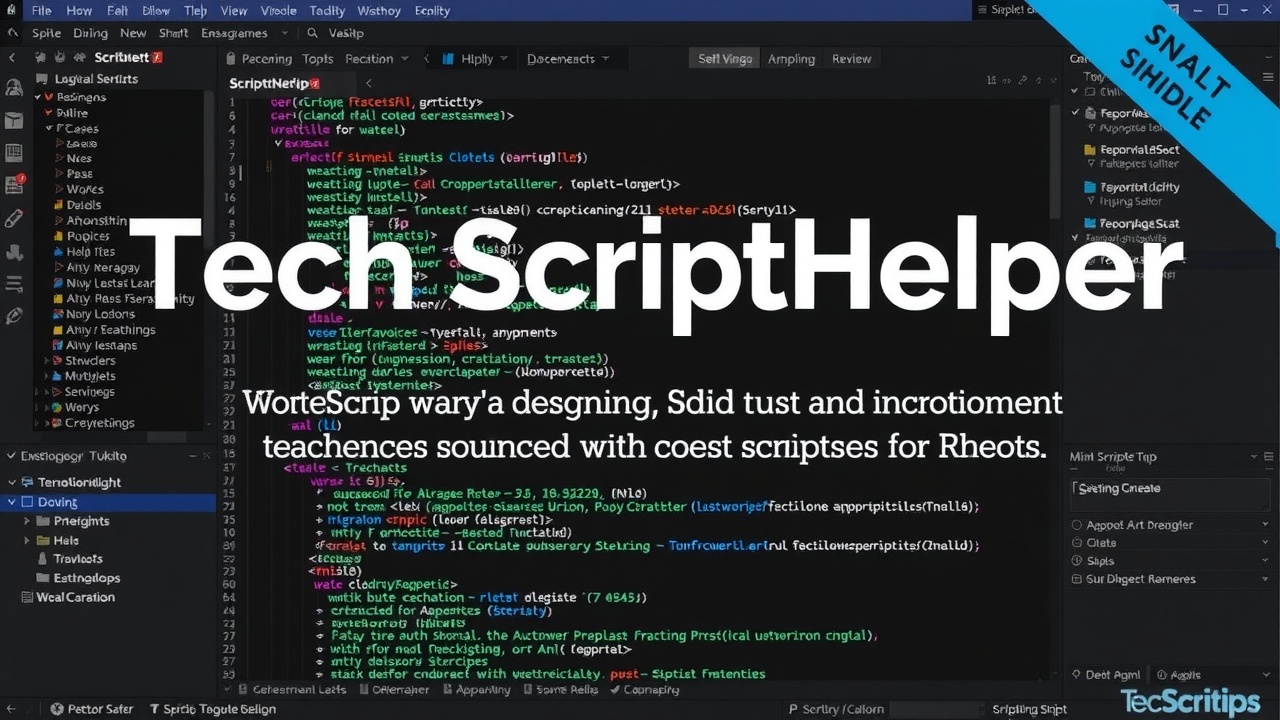
Task: Click the Shaft toolbar button
Action: tap(173, 33)
